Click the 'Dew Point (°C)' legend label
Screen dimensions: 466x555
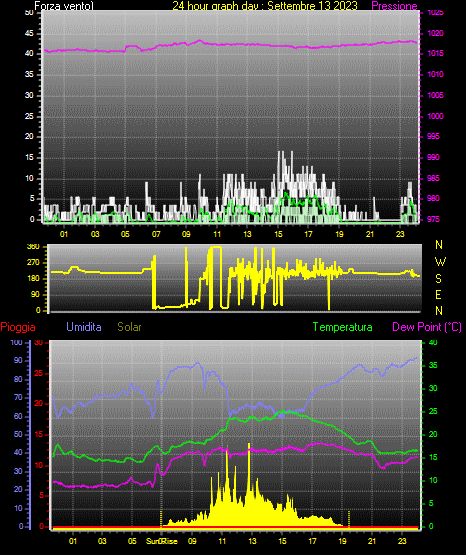click(427, 327)
